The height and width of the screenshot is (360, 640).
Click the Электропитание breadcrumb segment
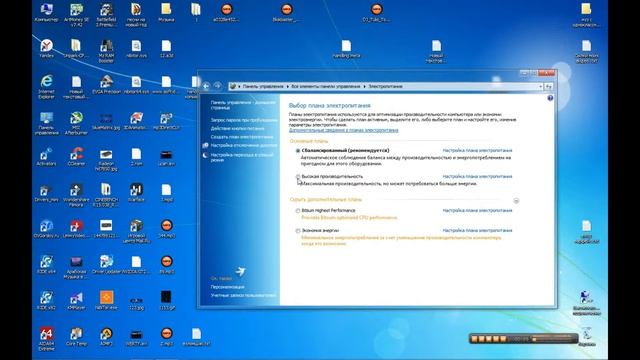coord(385,87)
